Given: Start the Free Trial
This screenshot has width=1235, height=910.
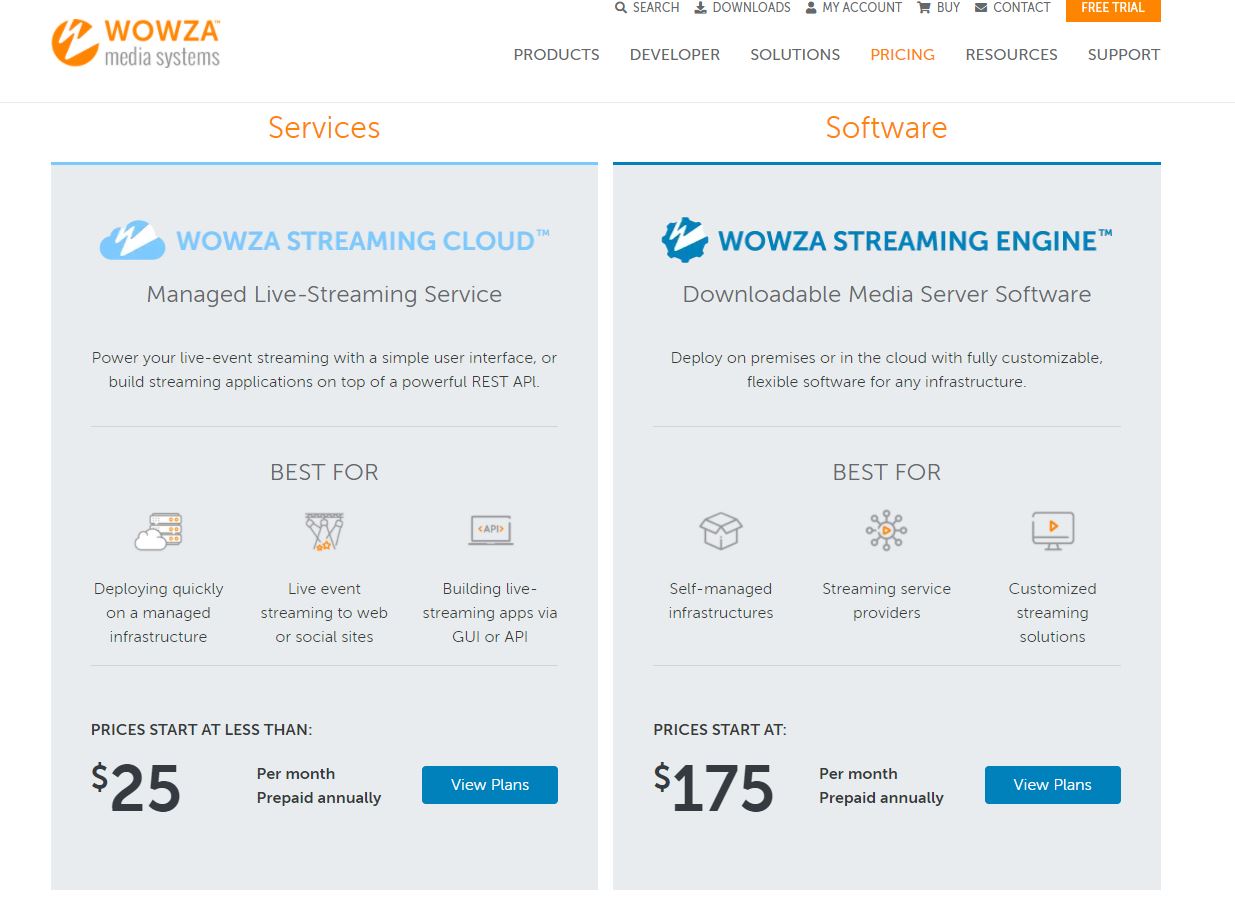Looking at the screenshot, I should (1113, 9).
